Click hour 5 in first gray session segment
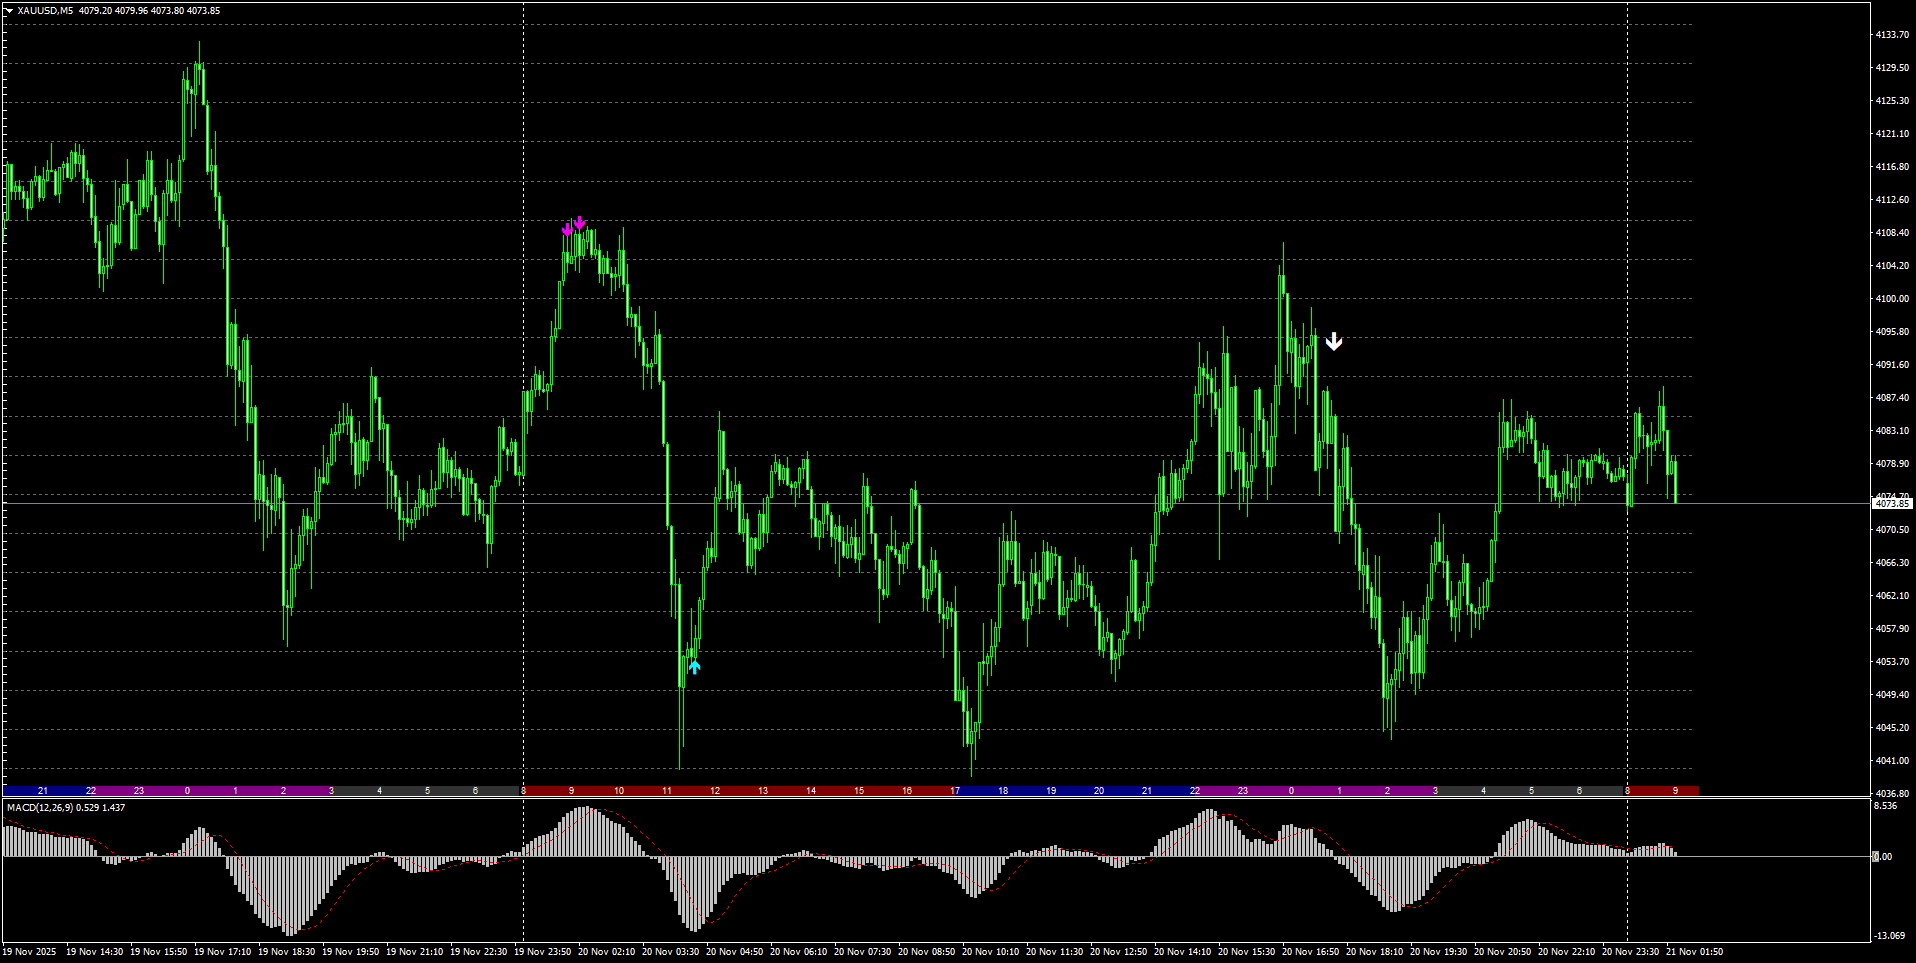The width and height of the screenshot is (1916, 963). click(x=427, y=791)
